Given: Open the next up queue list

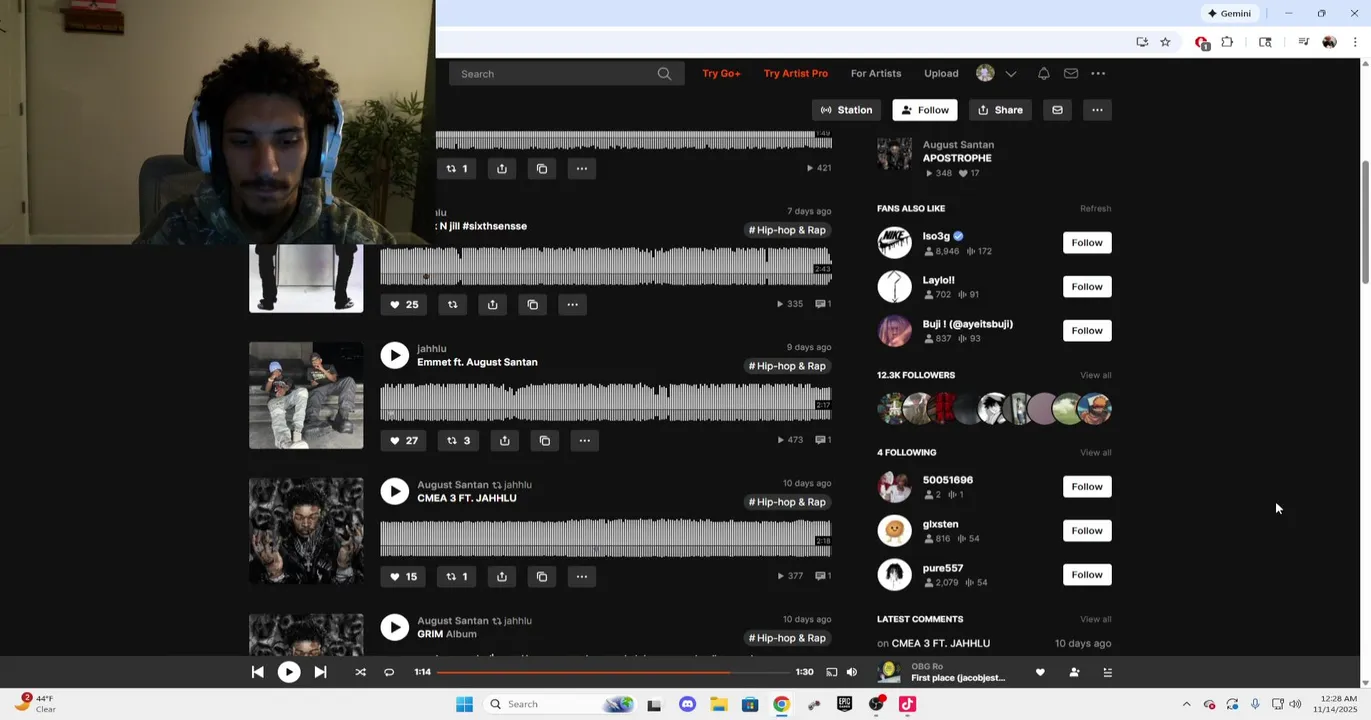Looking at the screenshot, I should pos(1107,672).
